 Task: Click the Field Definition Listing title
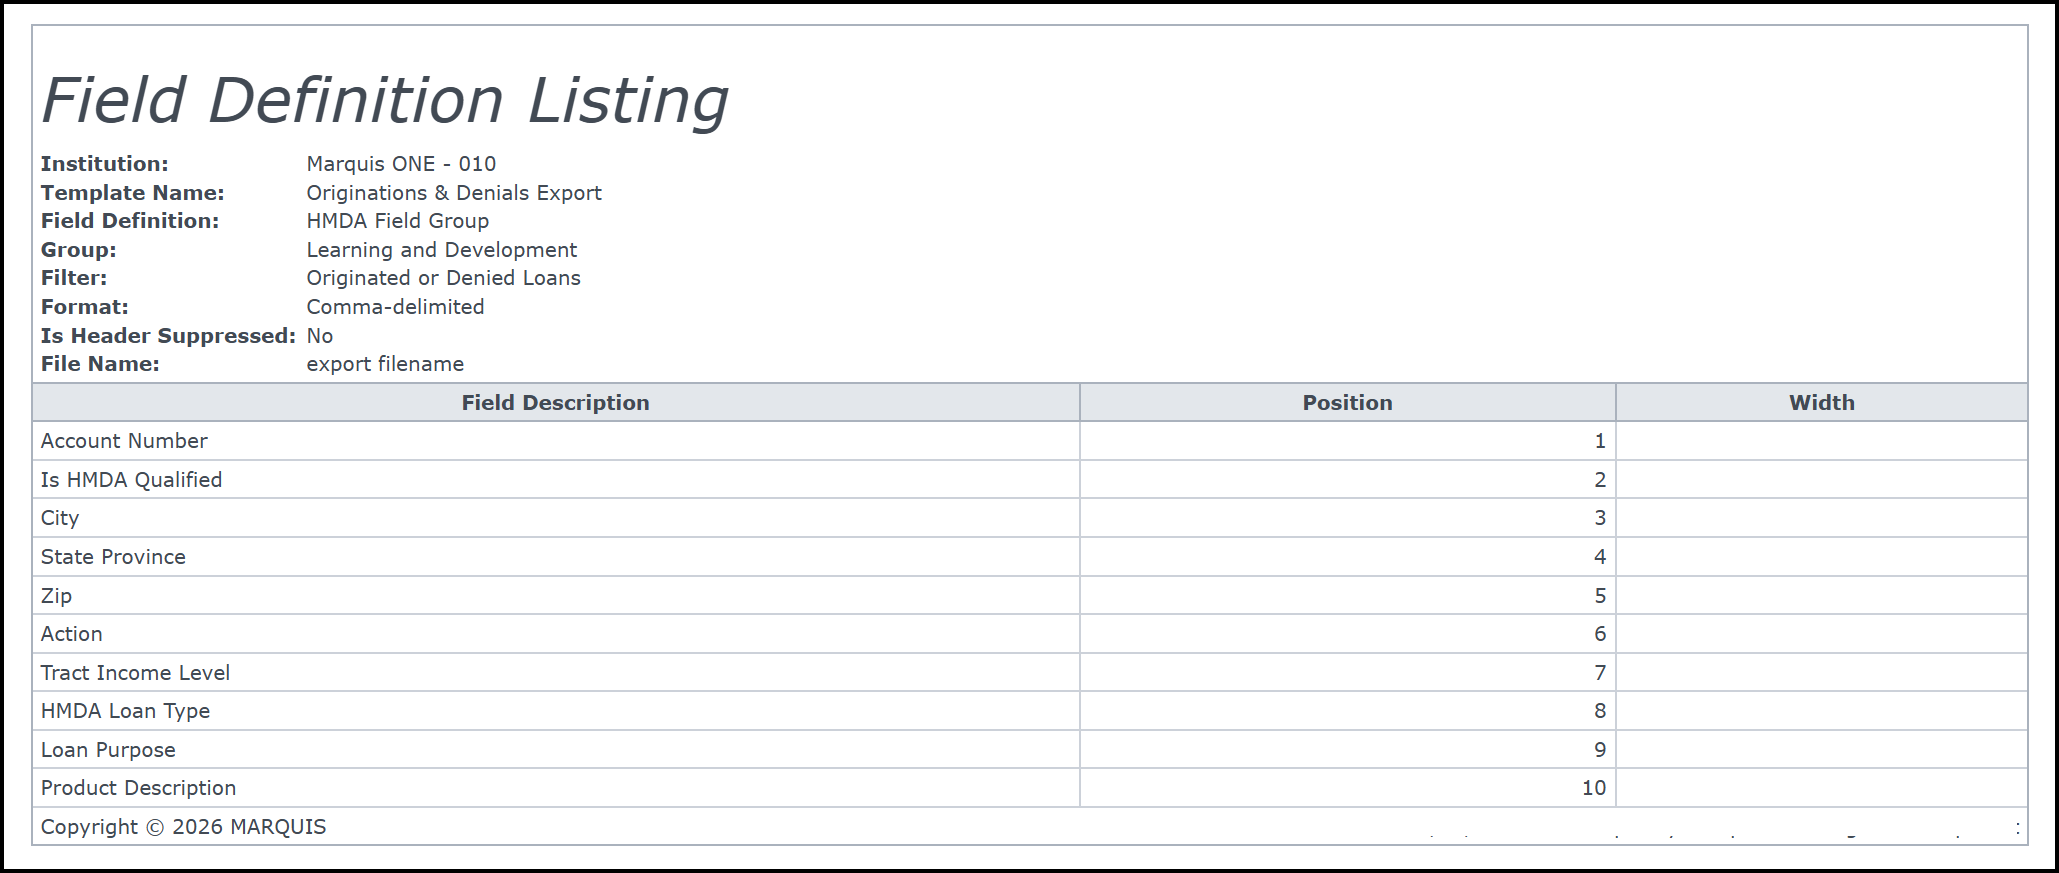click(x=385, y=101)
